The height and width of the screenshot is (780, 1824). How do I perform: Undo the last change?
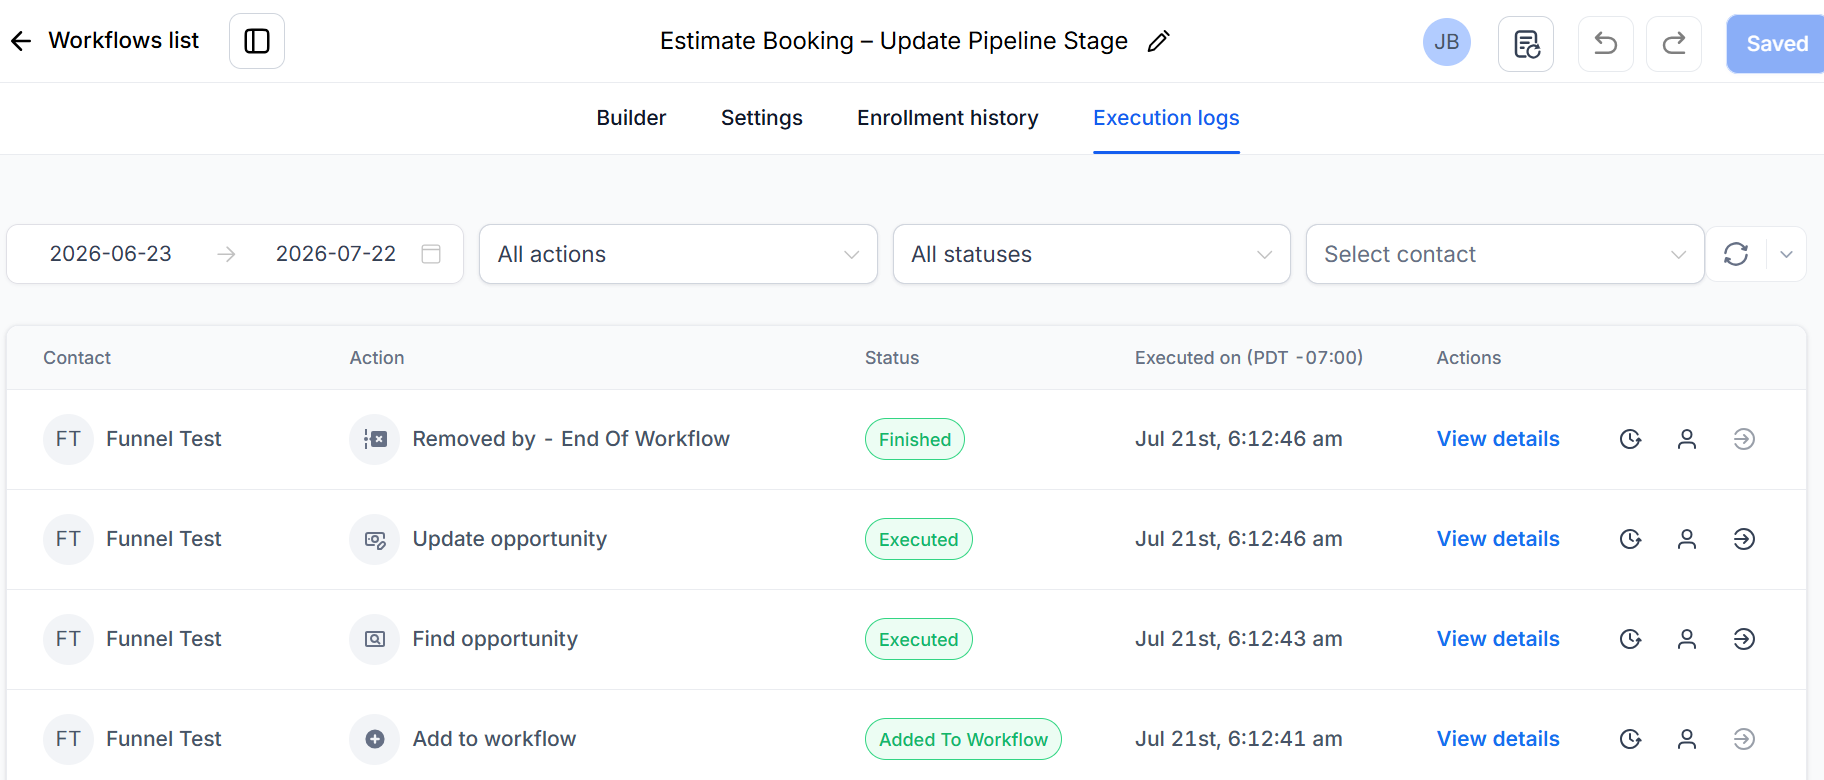(1606, 44)
